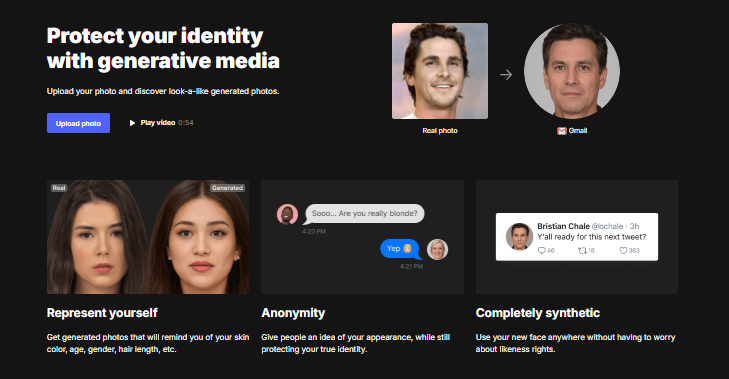
Task: Click the blonde woman chat avatar
Action: 437,249
